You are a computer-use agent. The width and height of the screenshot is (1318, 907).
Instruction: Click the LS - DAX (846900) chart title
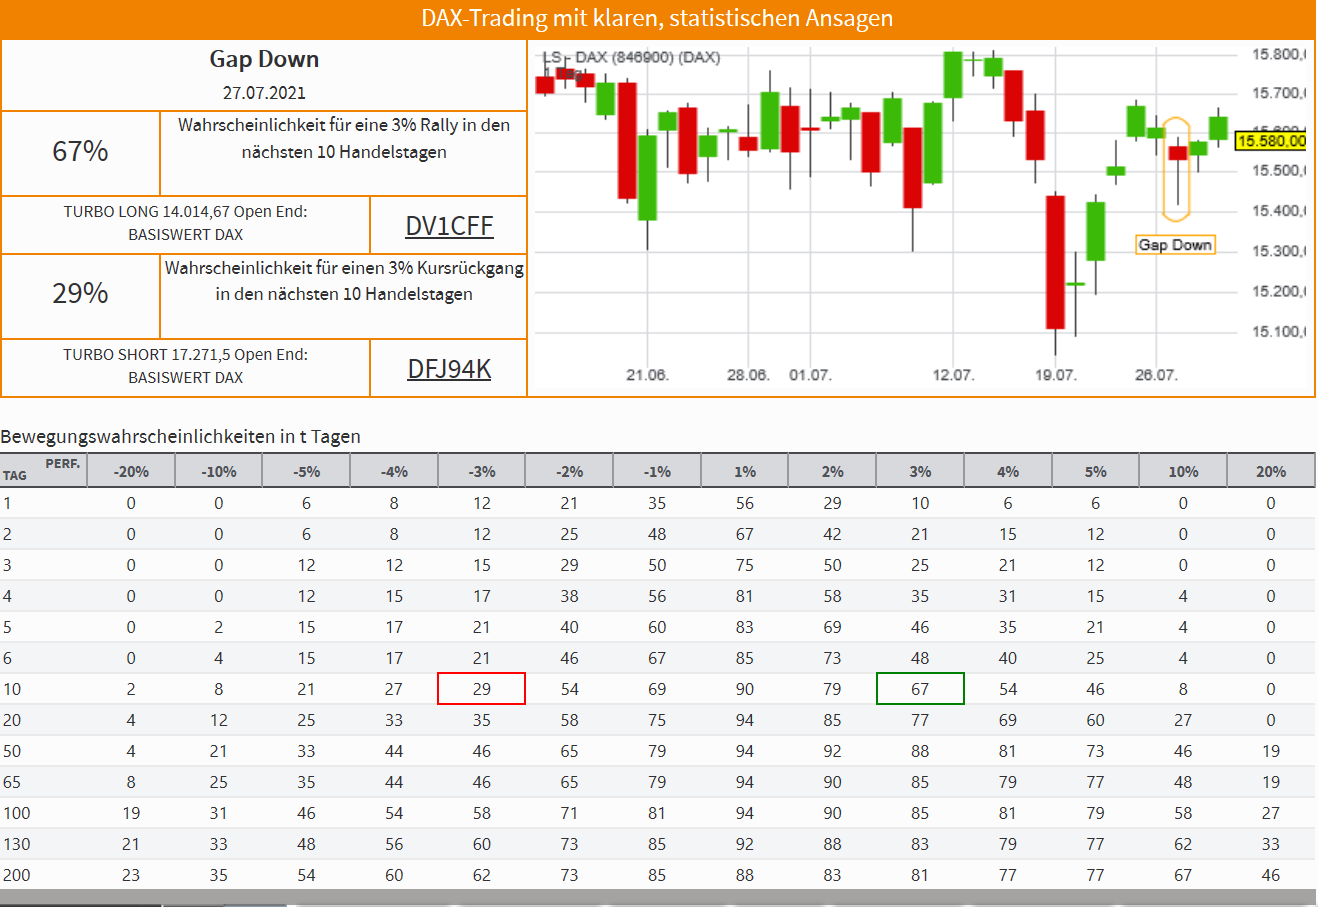pyautogui.click(x=631, y=57)
